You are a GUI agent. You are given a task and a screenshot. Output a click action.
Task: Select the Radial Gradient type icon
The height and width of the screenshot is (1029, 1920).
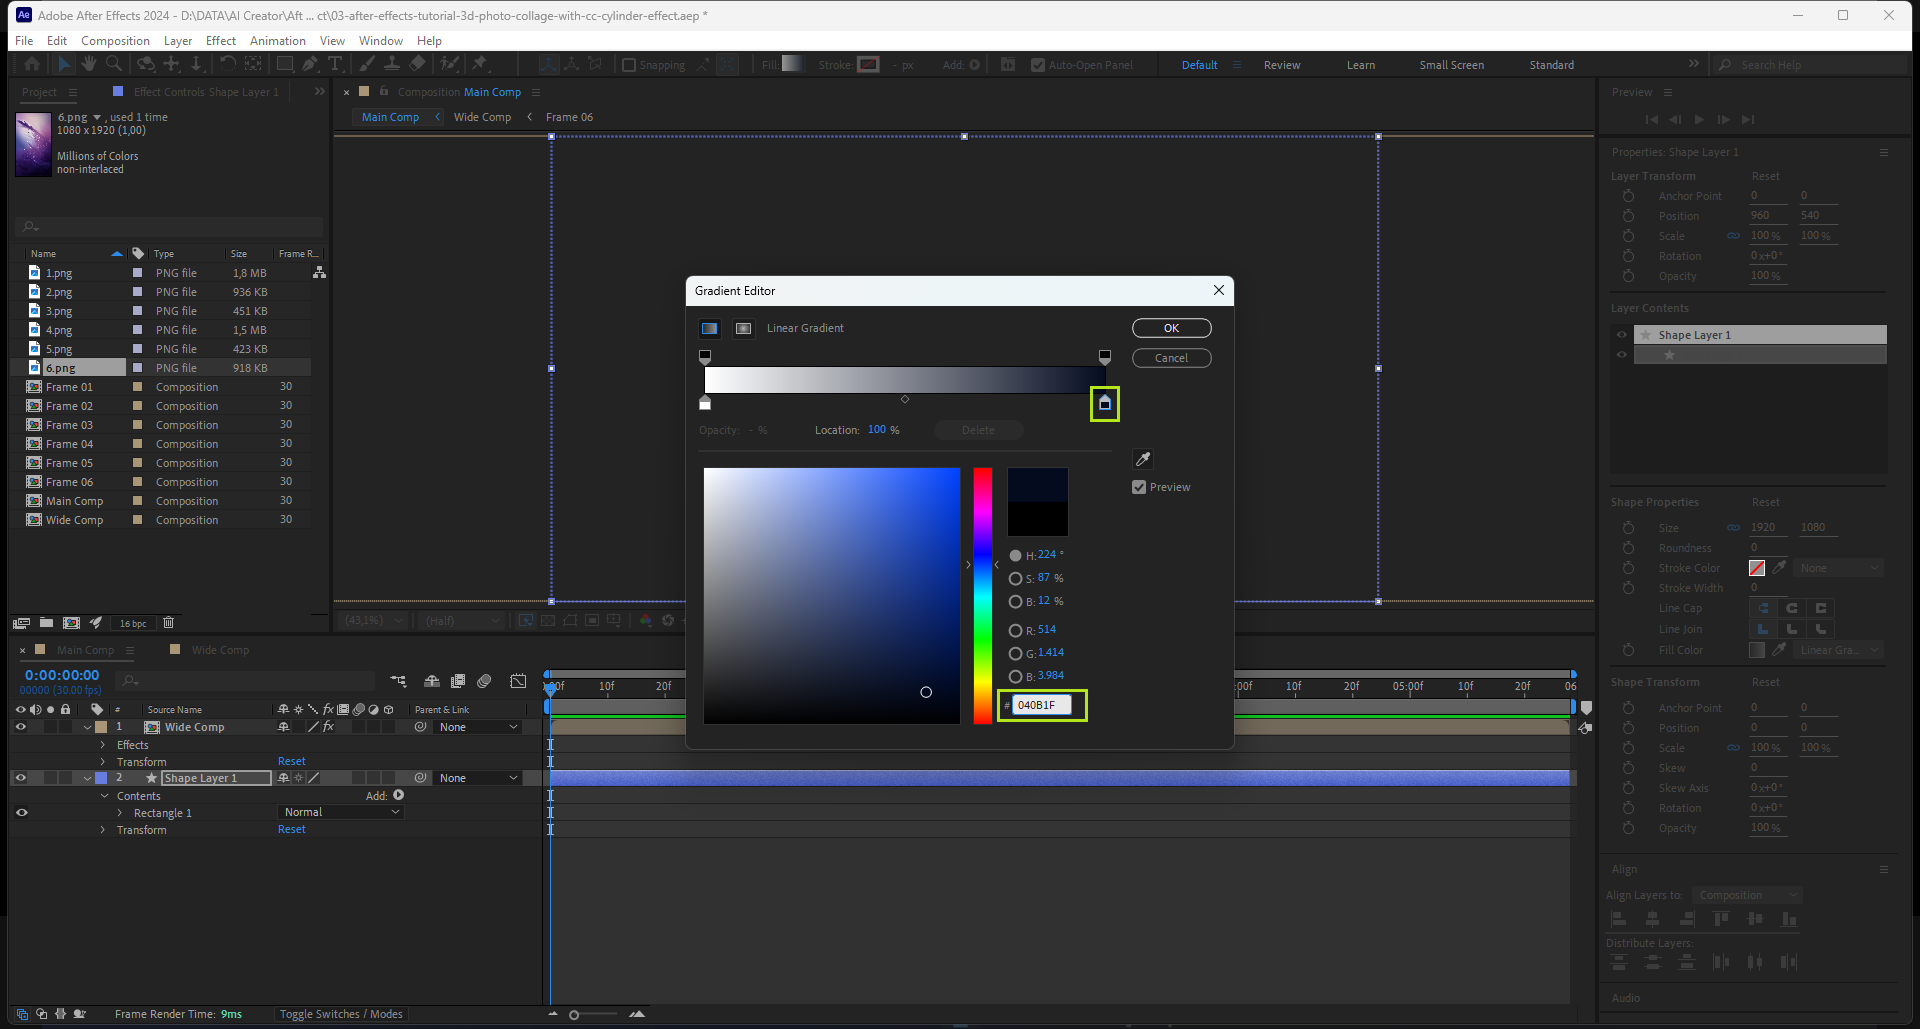click(x=743, y=328)
